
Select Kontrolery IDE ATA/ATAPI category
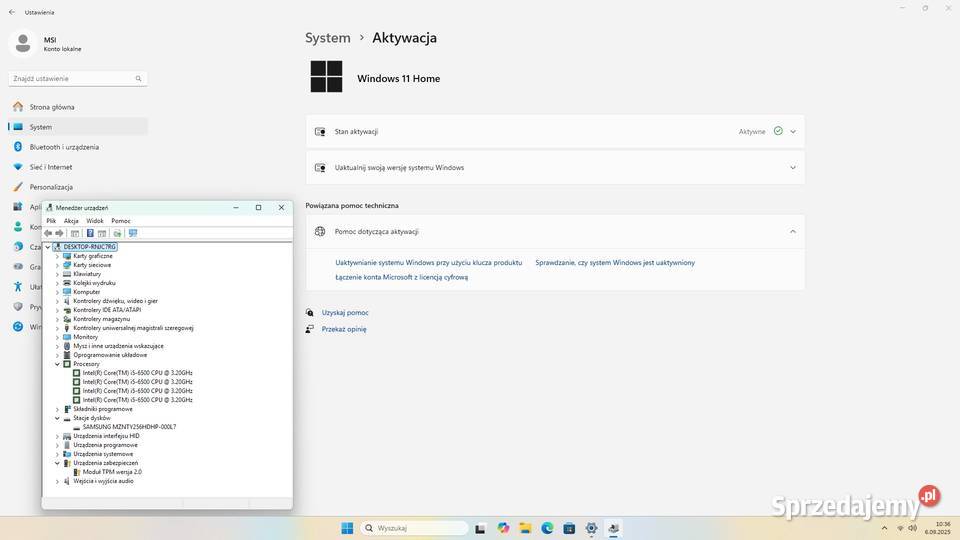click(x=107, y=310)
